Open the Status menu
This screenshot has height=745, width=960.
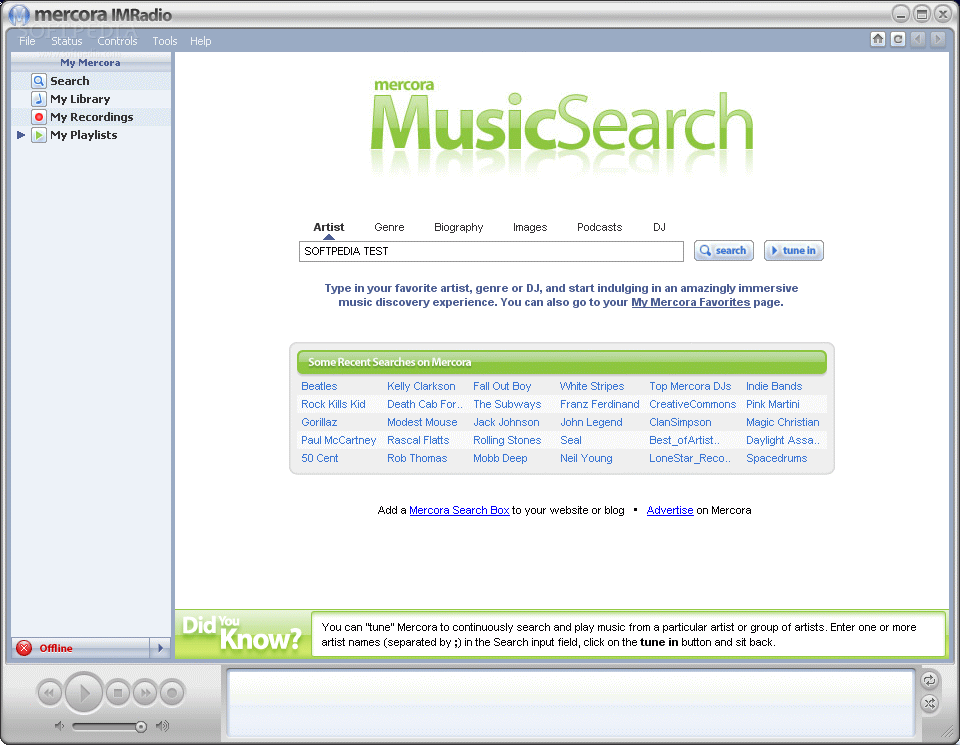66,41
